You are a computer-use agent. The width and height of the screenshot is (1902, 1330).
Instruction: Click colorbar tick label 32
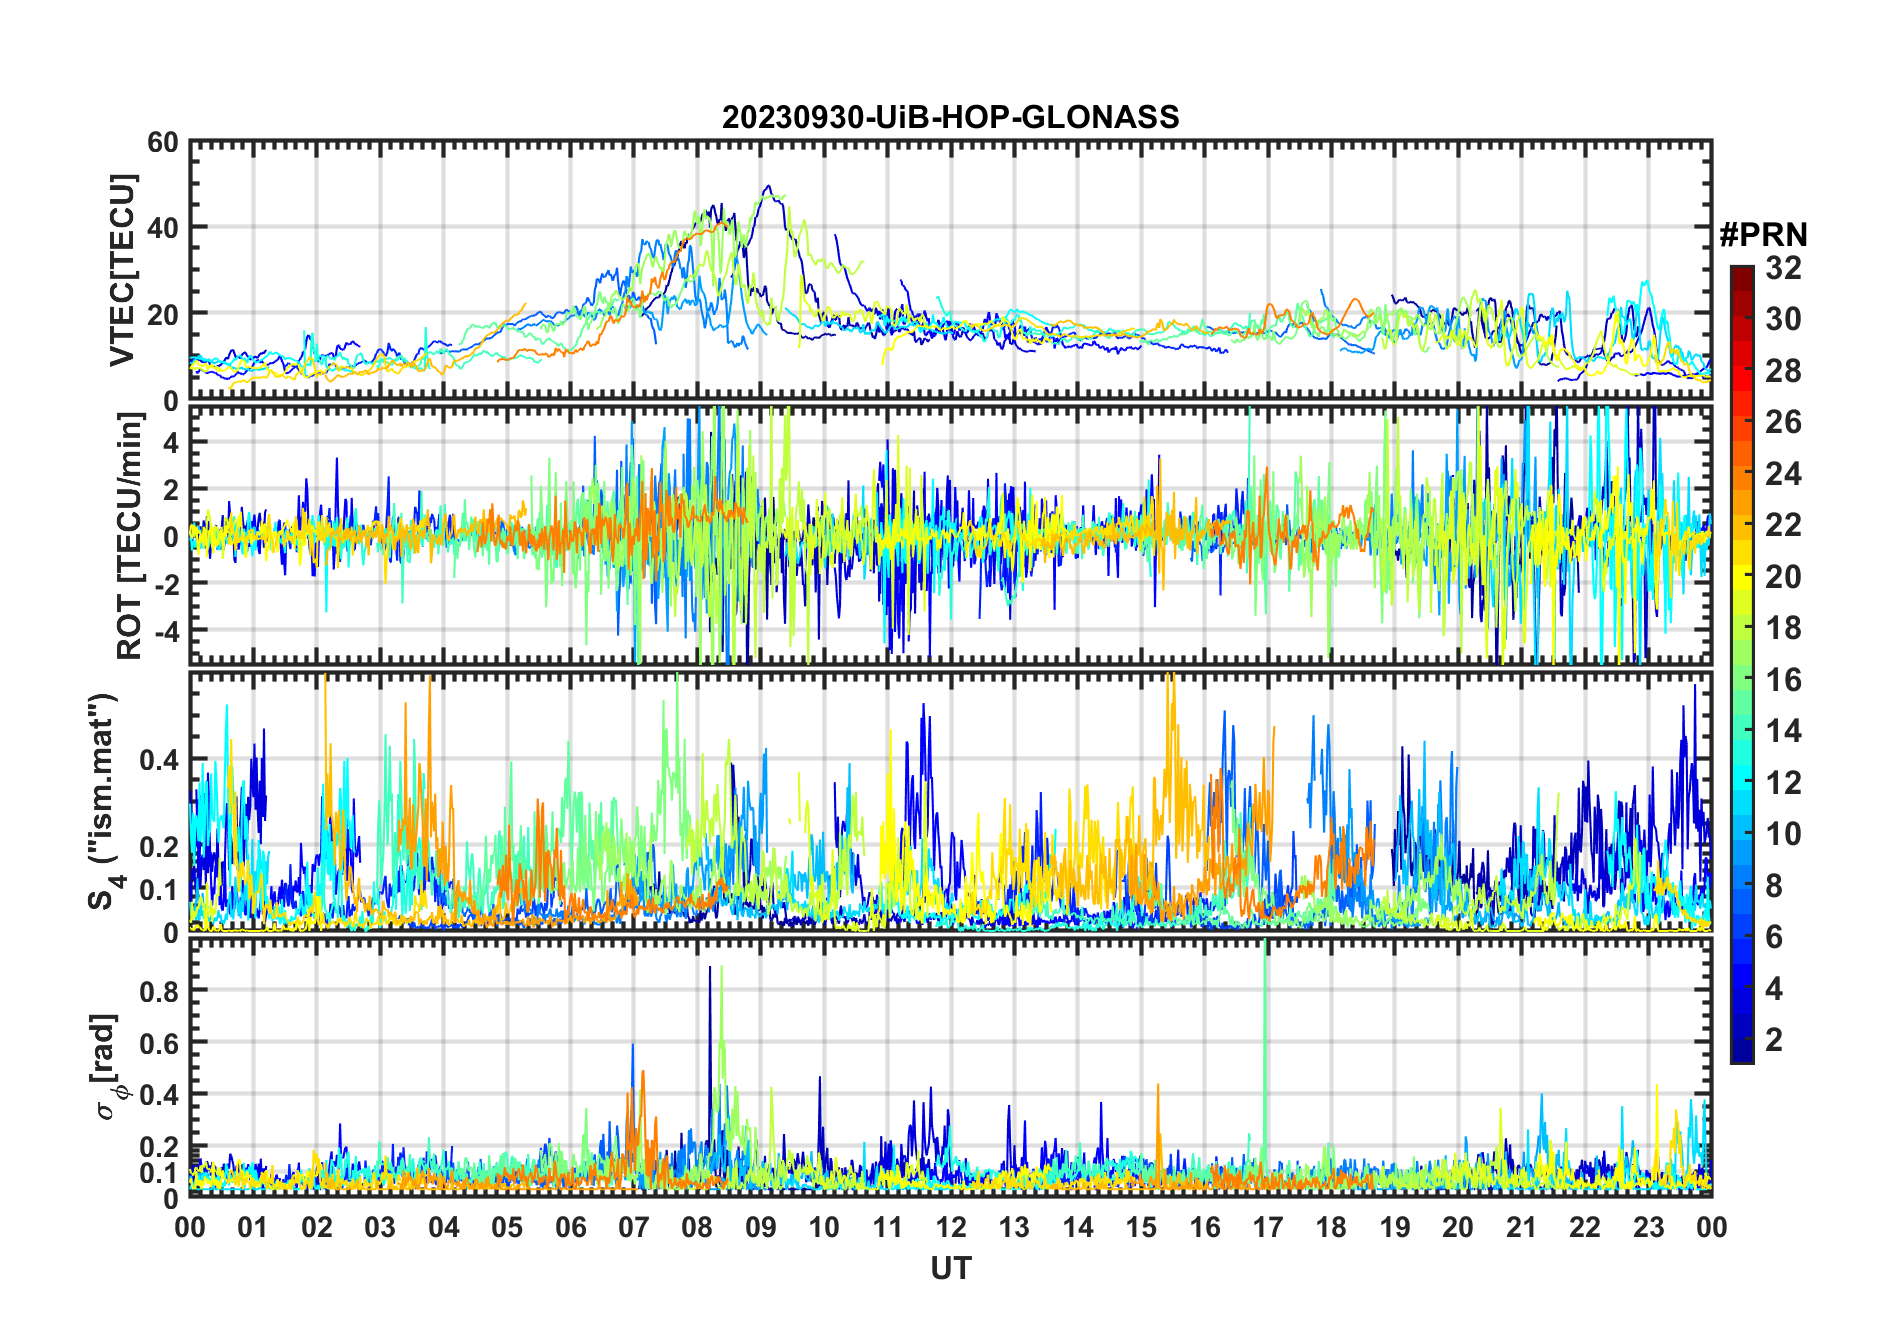click(1783, 268)
